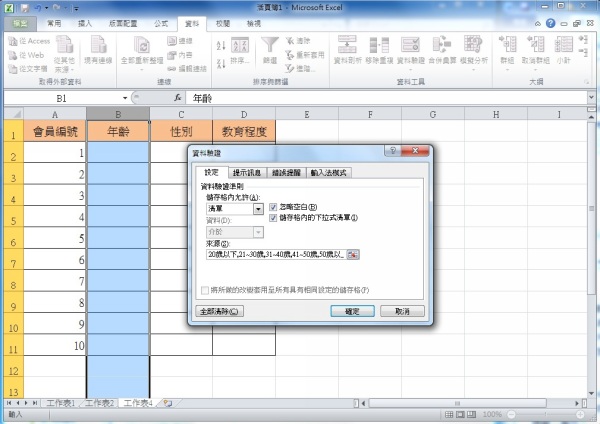
Task: Open From Other Sources menu
Action: 64,54
